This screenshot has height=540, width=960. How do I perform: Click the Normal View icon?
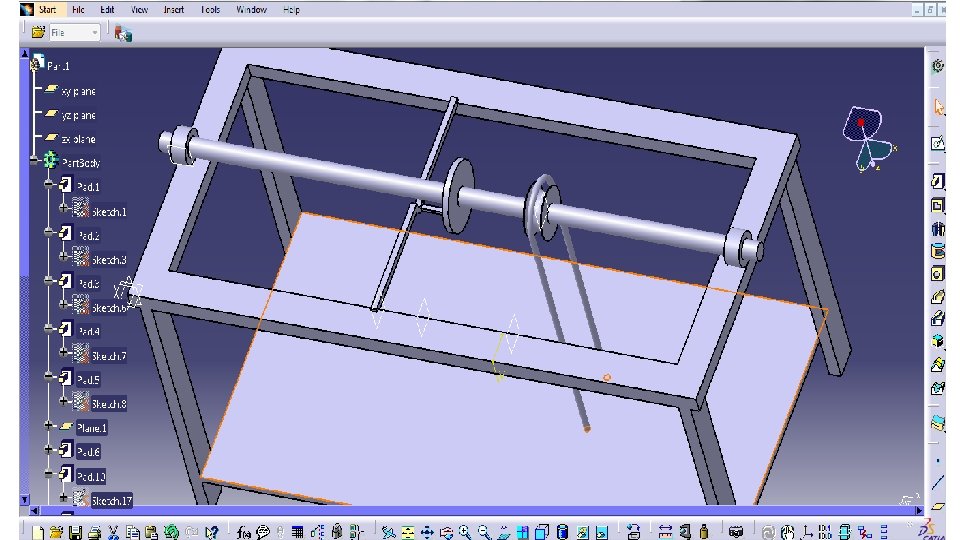click(503, 533)
